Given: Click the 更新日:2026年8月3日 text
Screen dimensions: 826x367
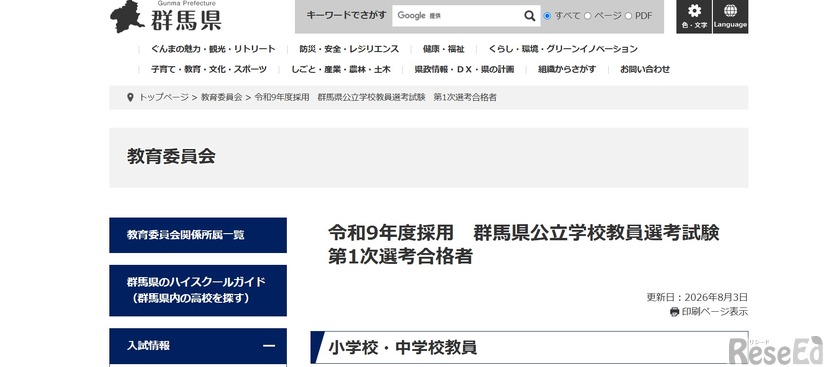Looking at the screenshot, I should click(x=697, y=297).
